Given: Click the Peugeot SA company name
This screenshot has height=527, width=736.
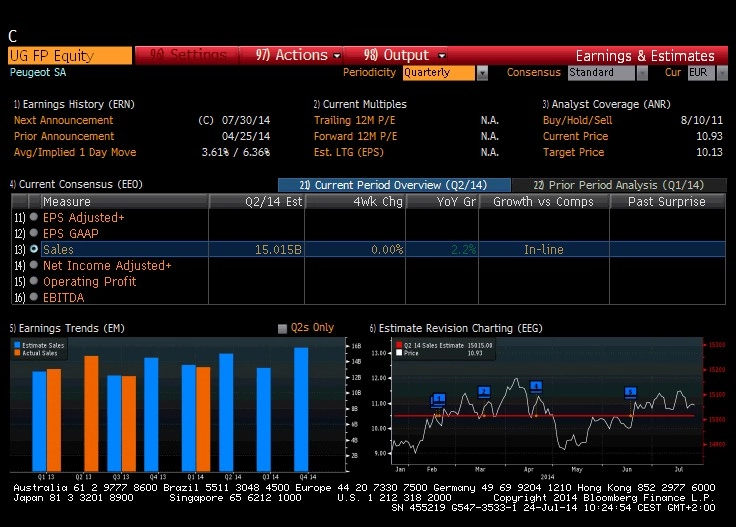Looking at the screenshot, I should point(38,72).
